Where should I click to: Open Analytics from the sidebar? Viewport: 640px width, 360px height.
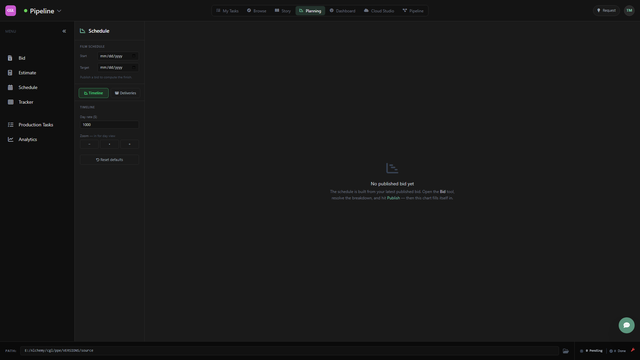coord(27,139)
